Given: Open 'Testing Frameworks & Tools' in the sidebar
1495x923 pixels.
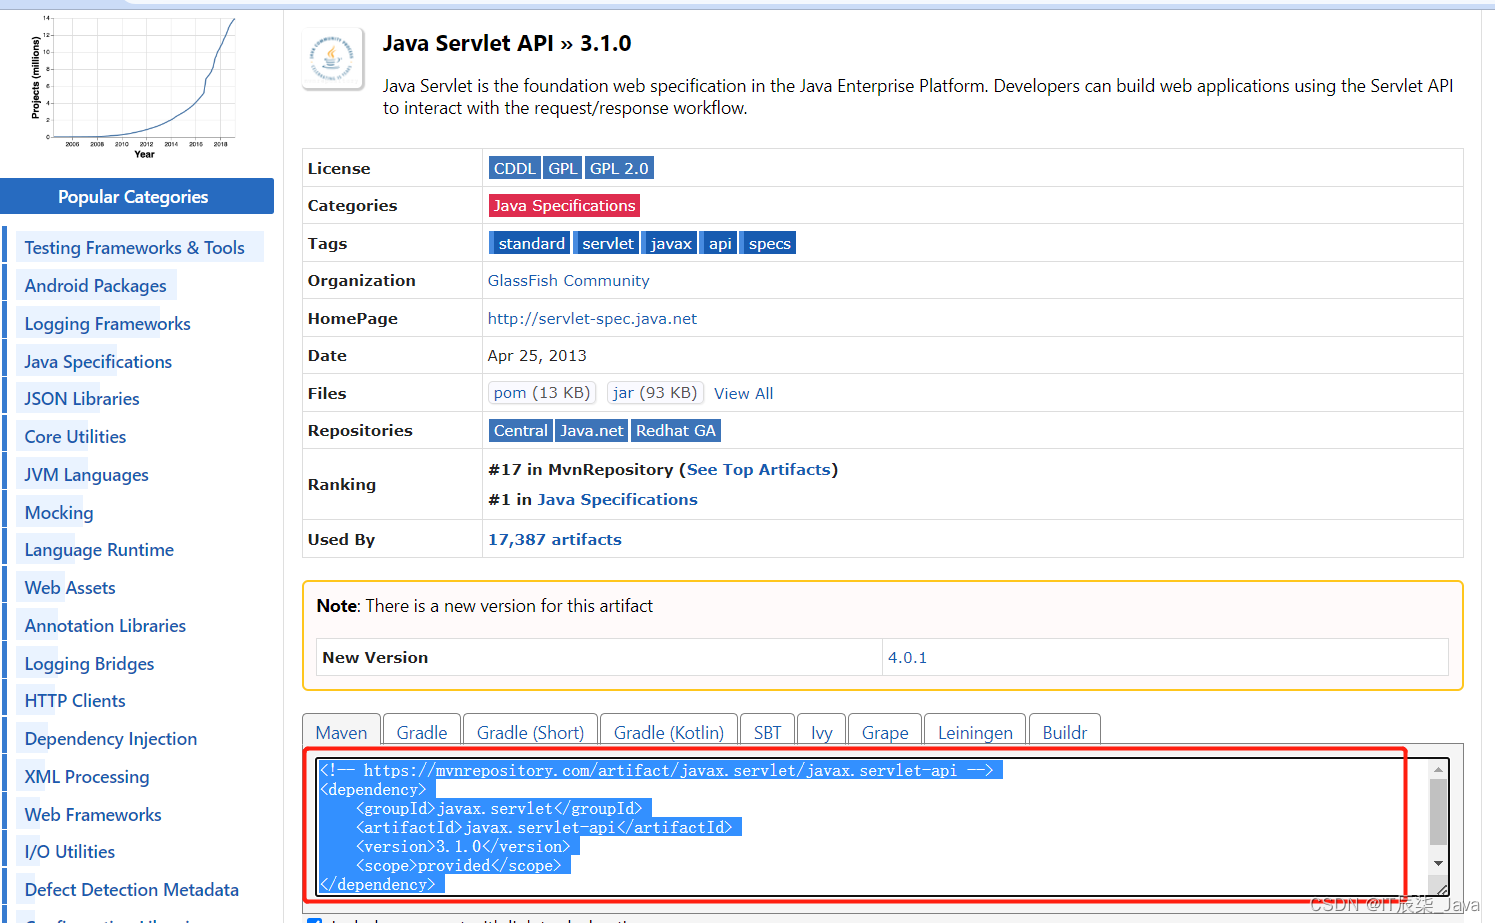Looking at the screenshot, I should (133, 247).
